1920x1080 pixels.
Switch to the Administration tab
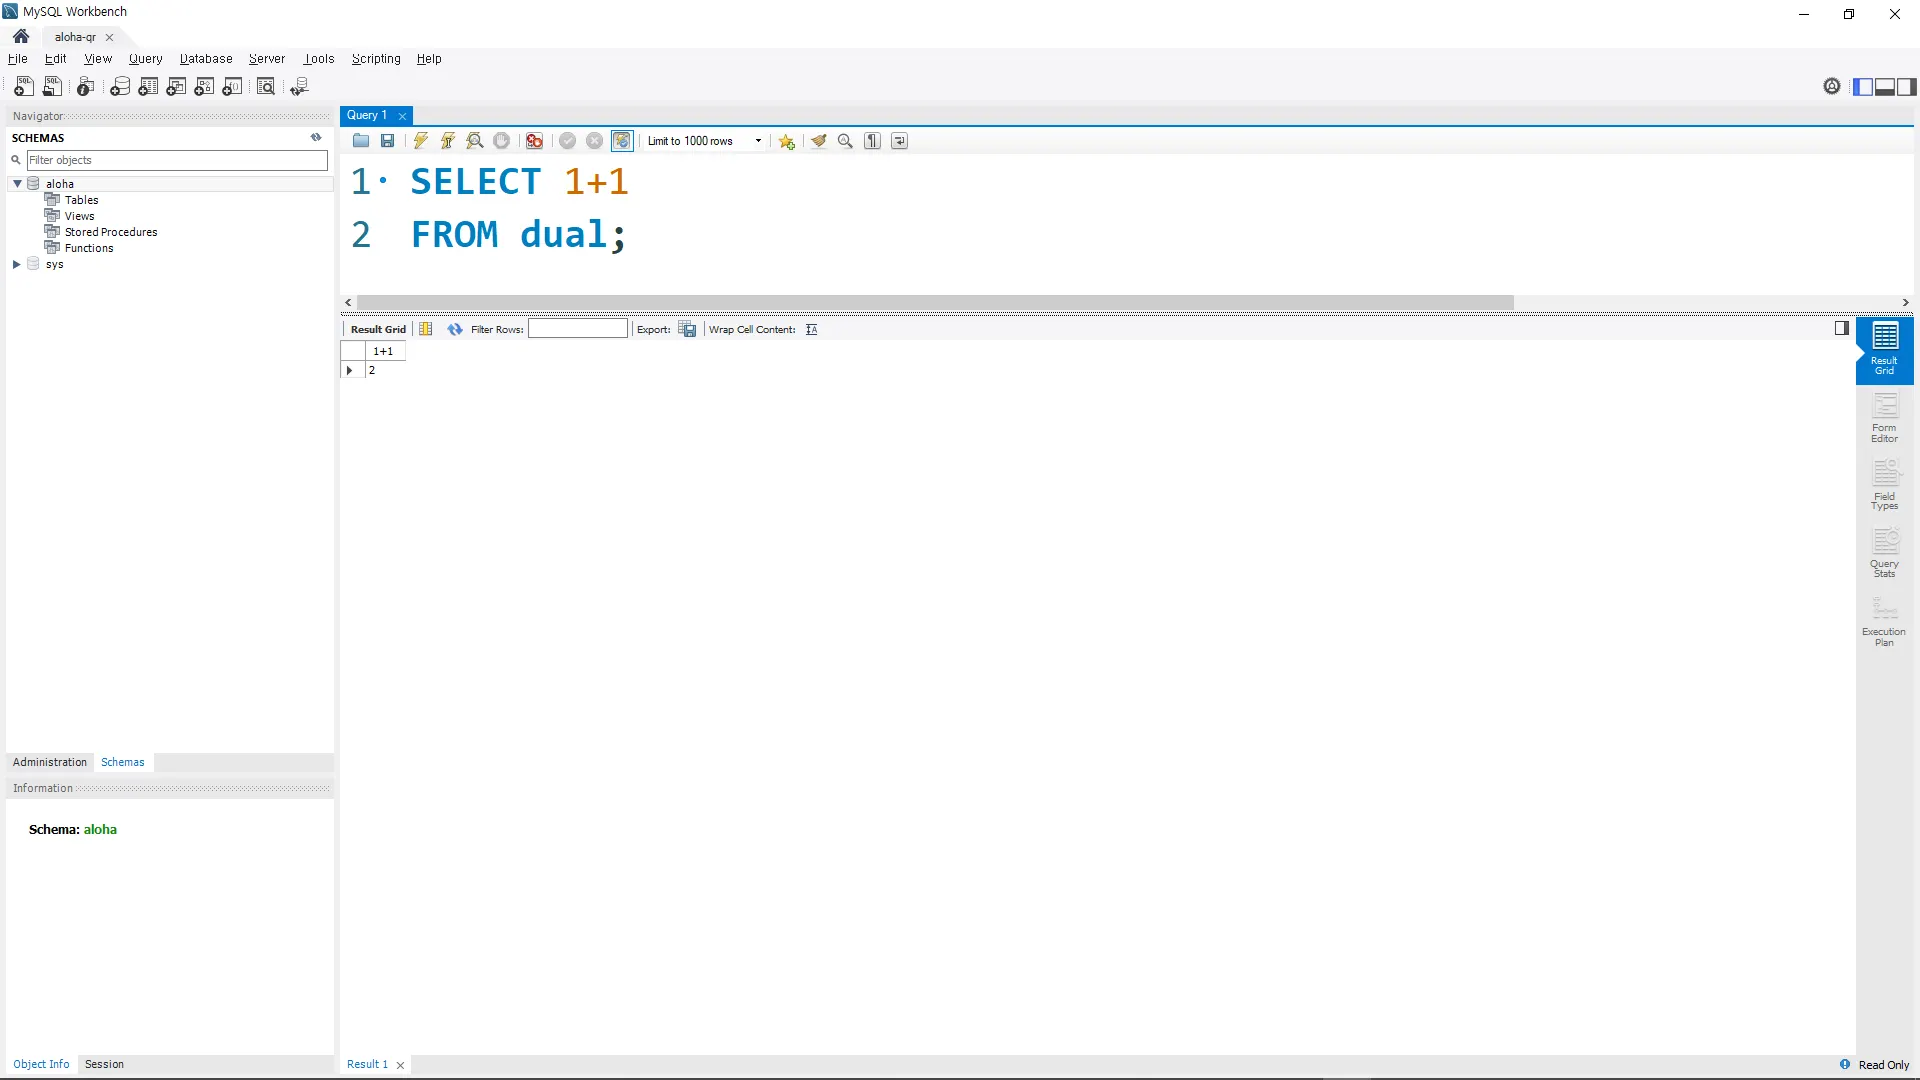coord(50,762)
